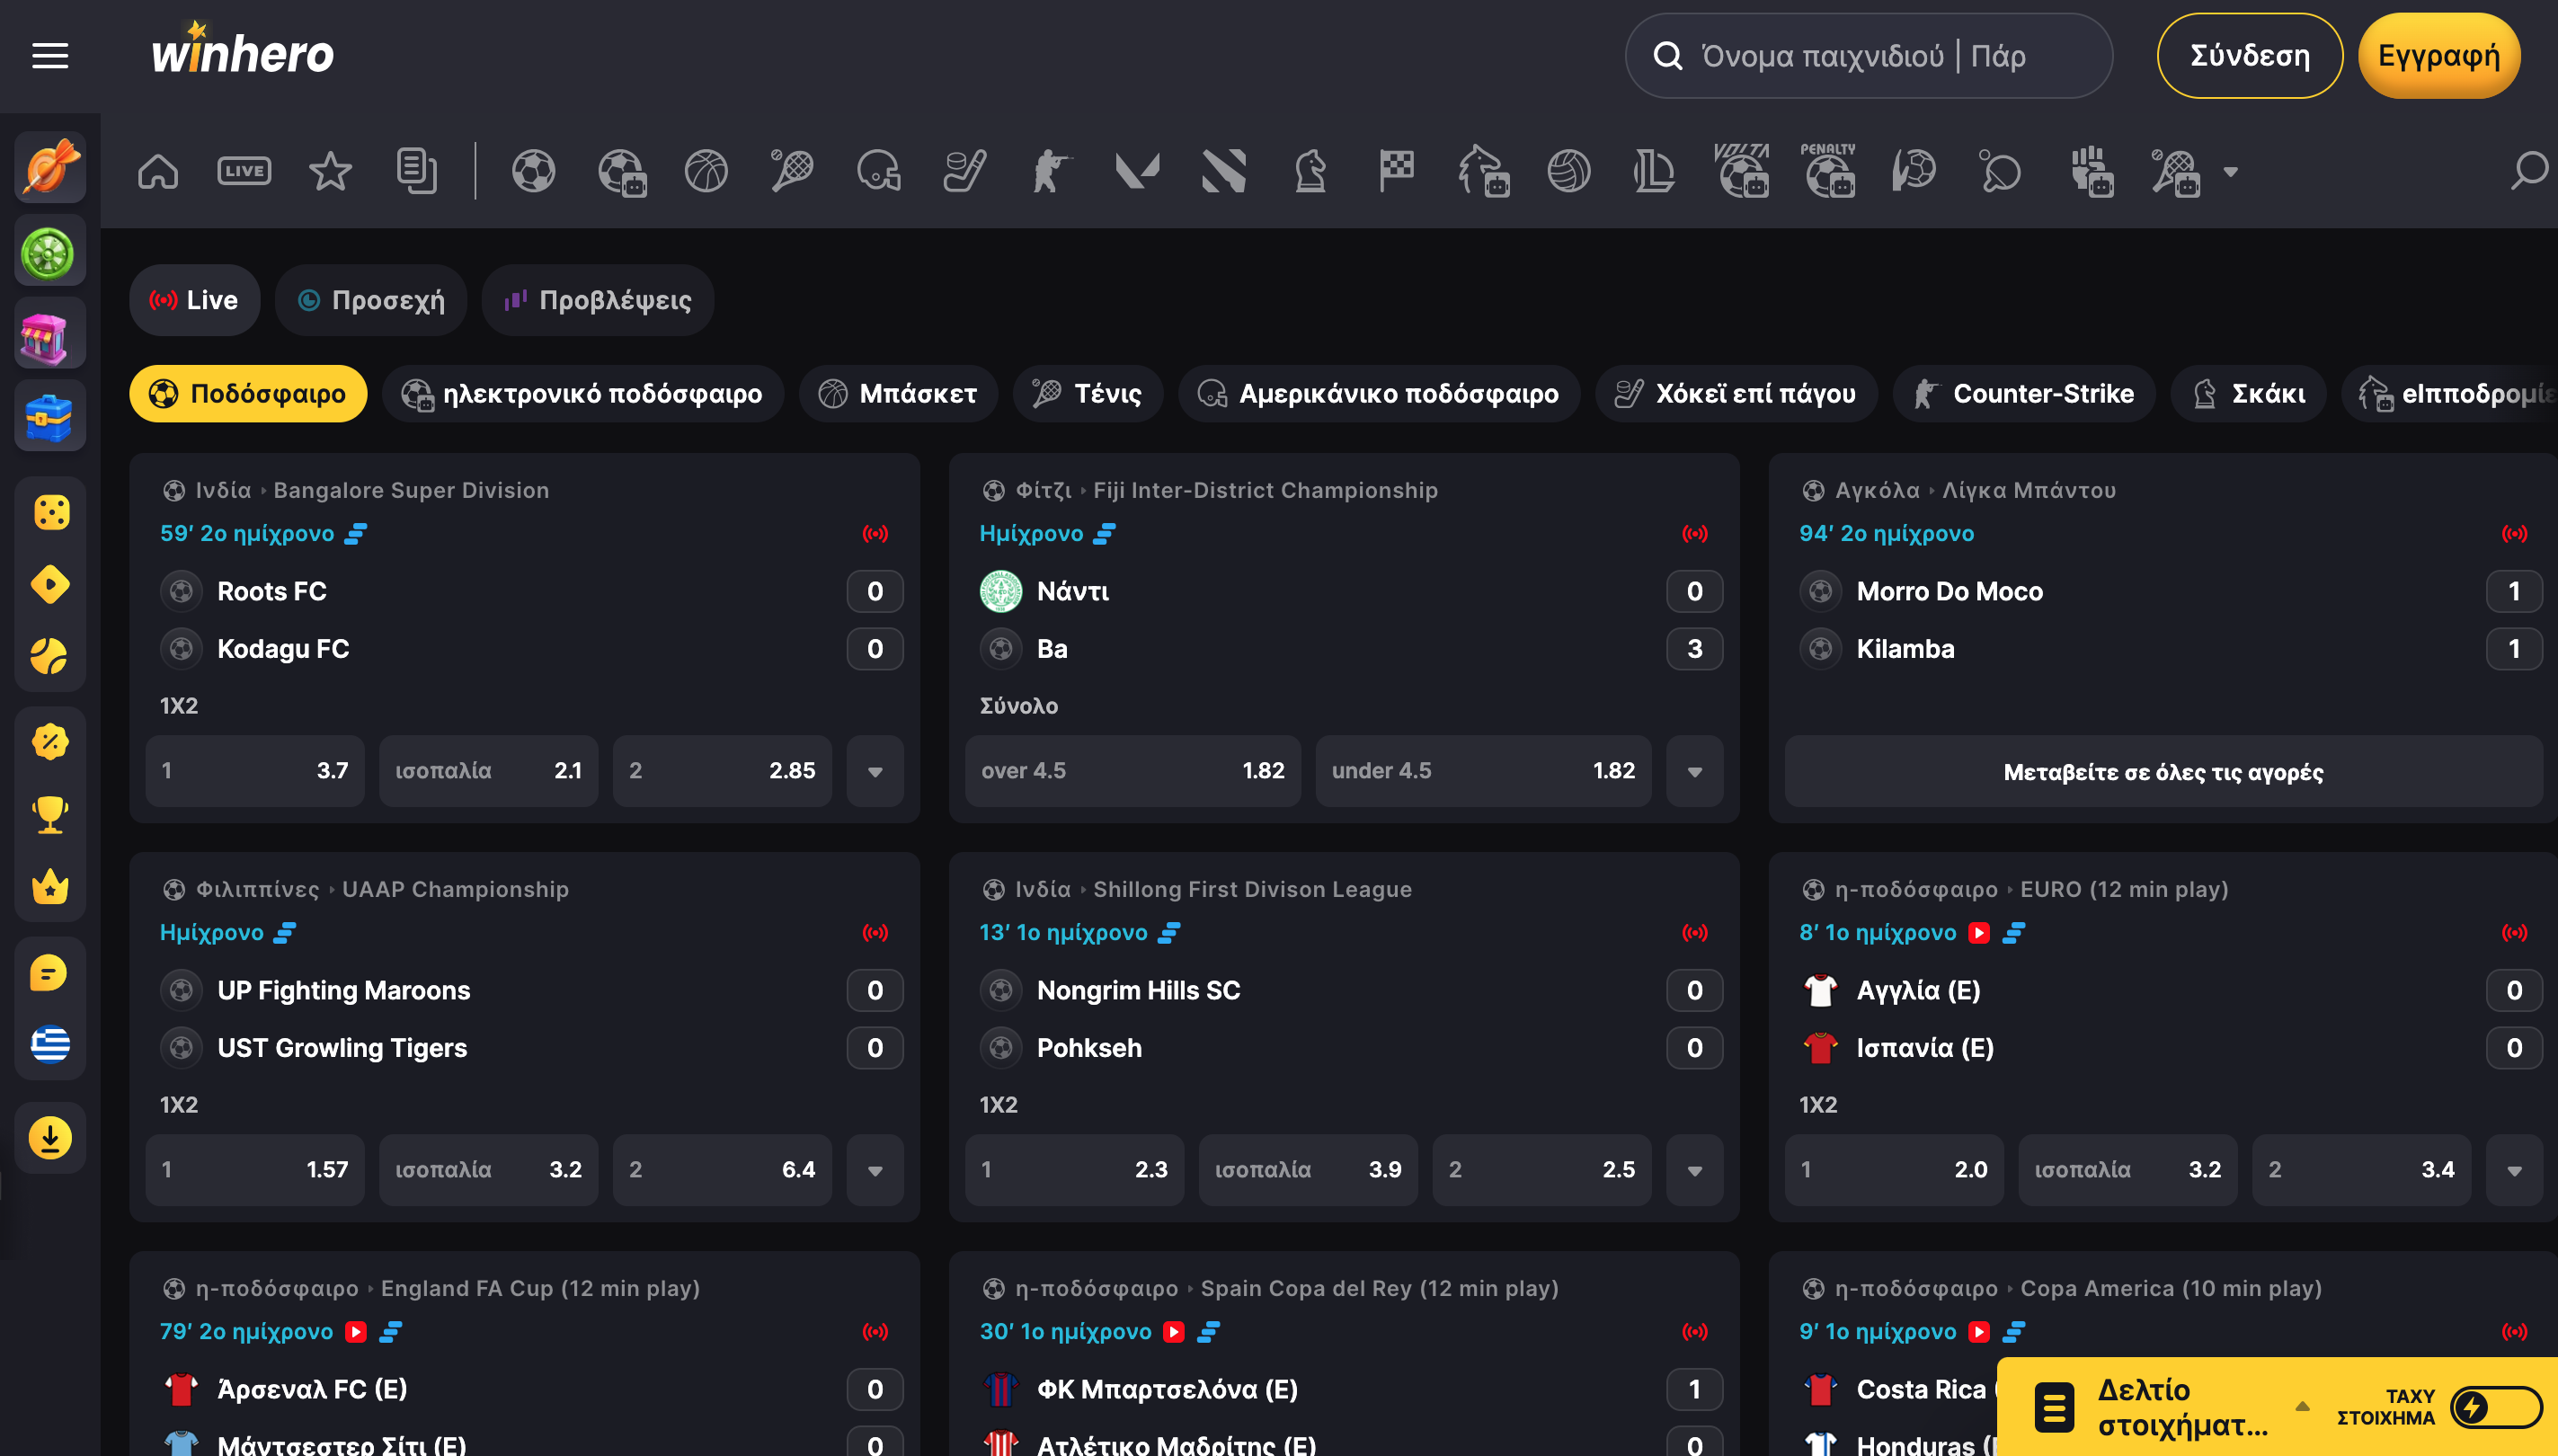Expand more sports dropdown arrow in toolbar
This screenshot has width=2558, height=1456.
(x=2230, y=172)
